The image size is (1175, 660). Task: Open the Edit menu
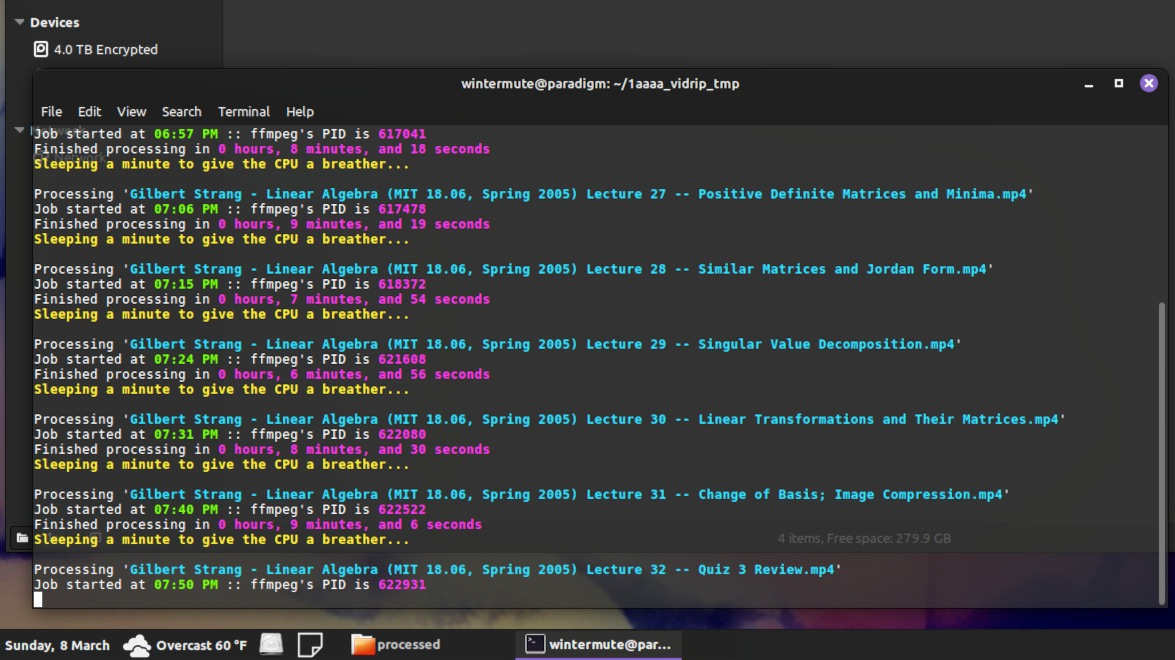(90, 112)
